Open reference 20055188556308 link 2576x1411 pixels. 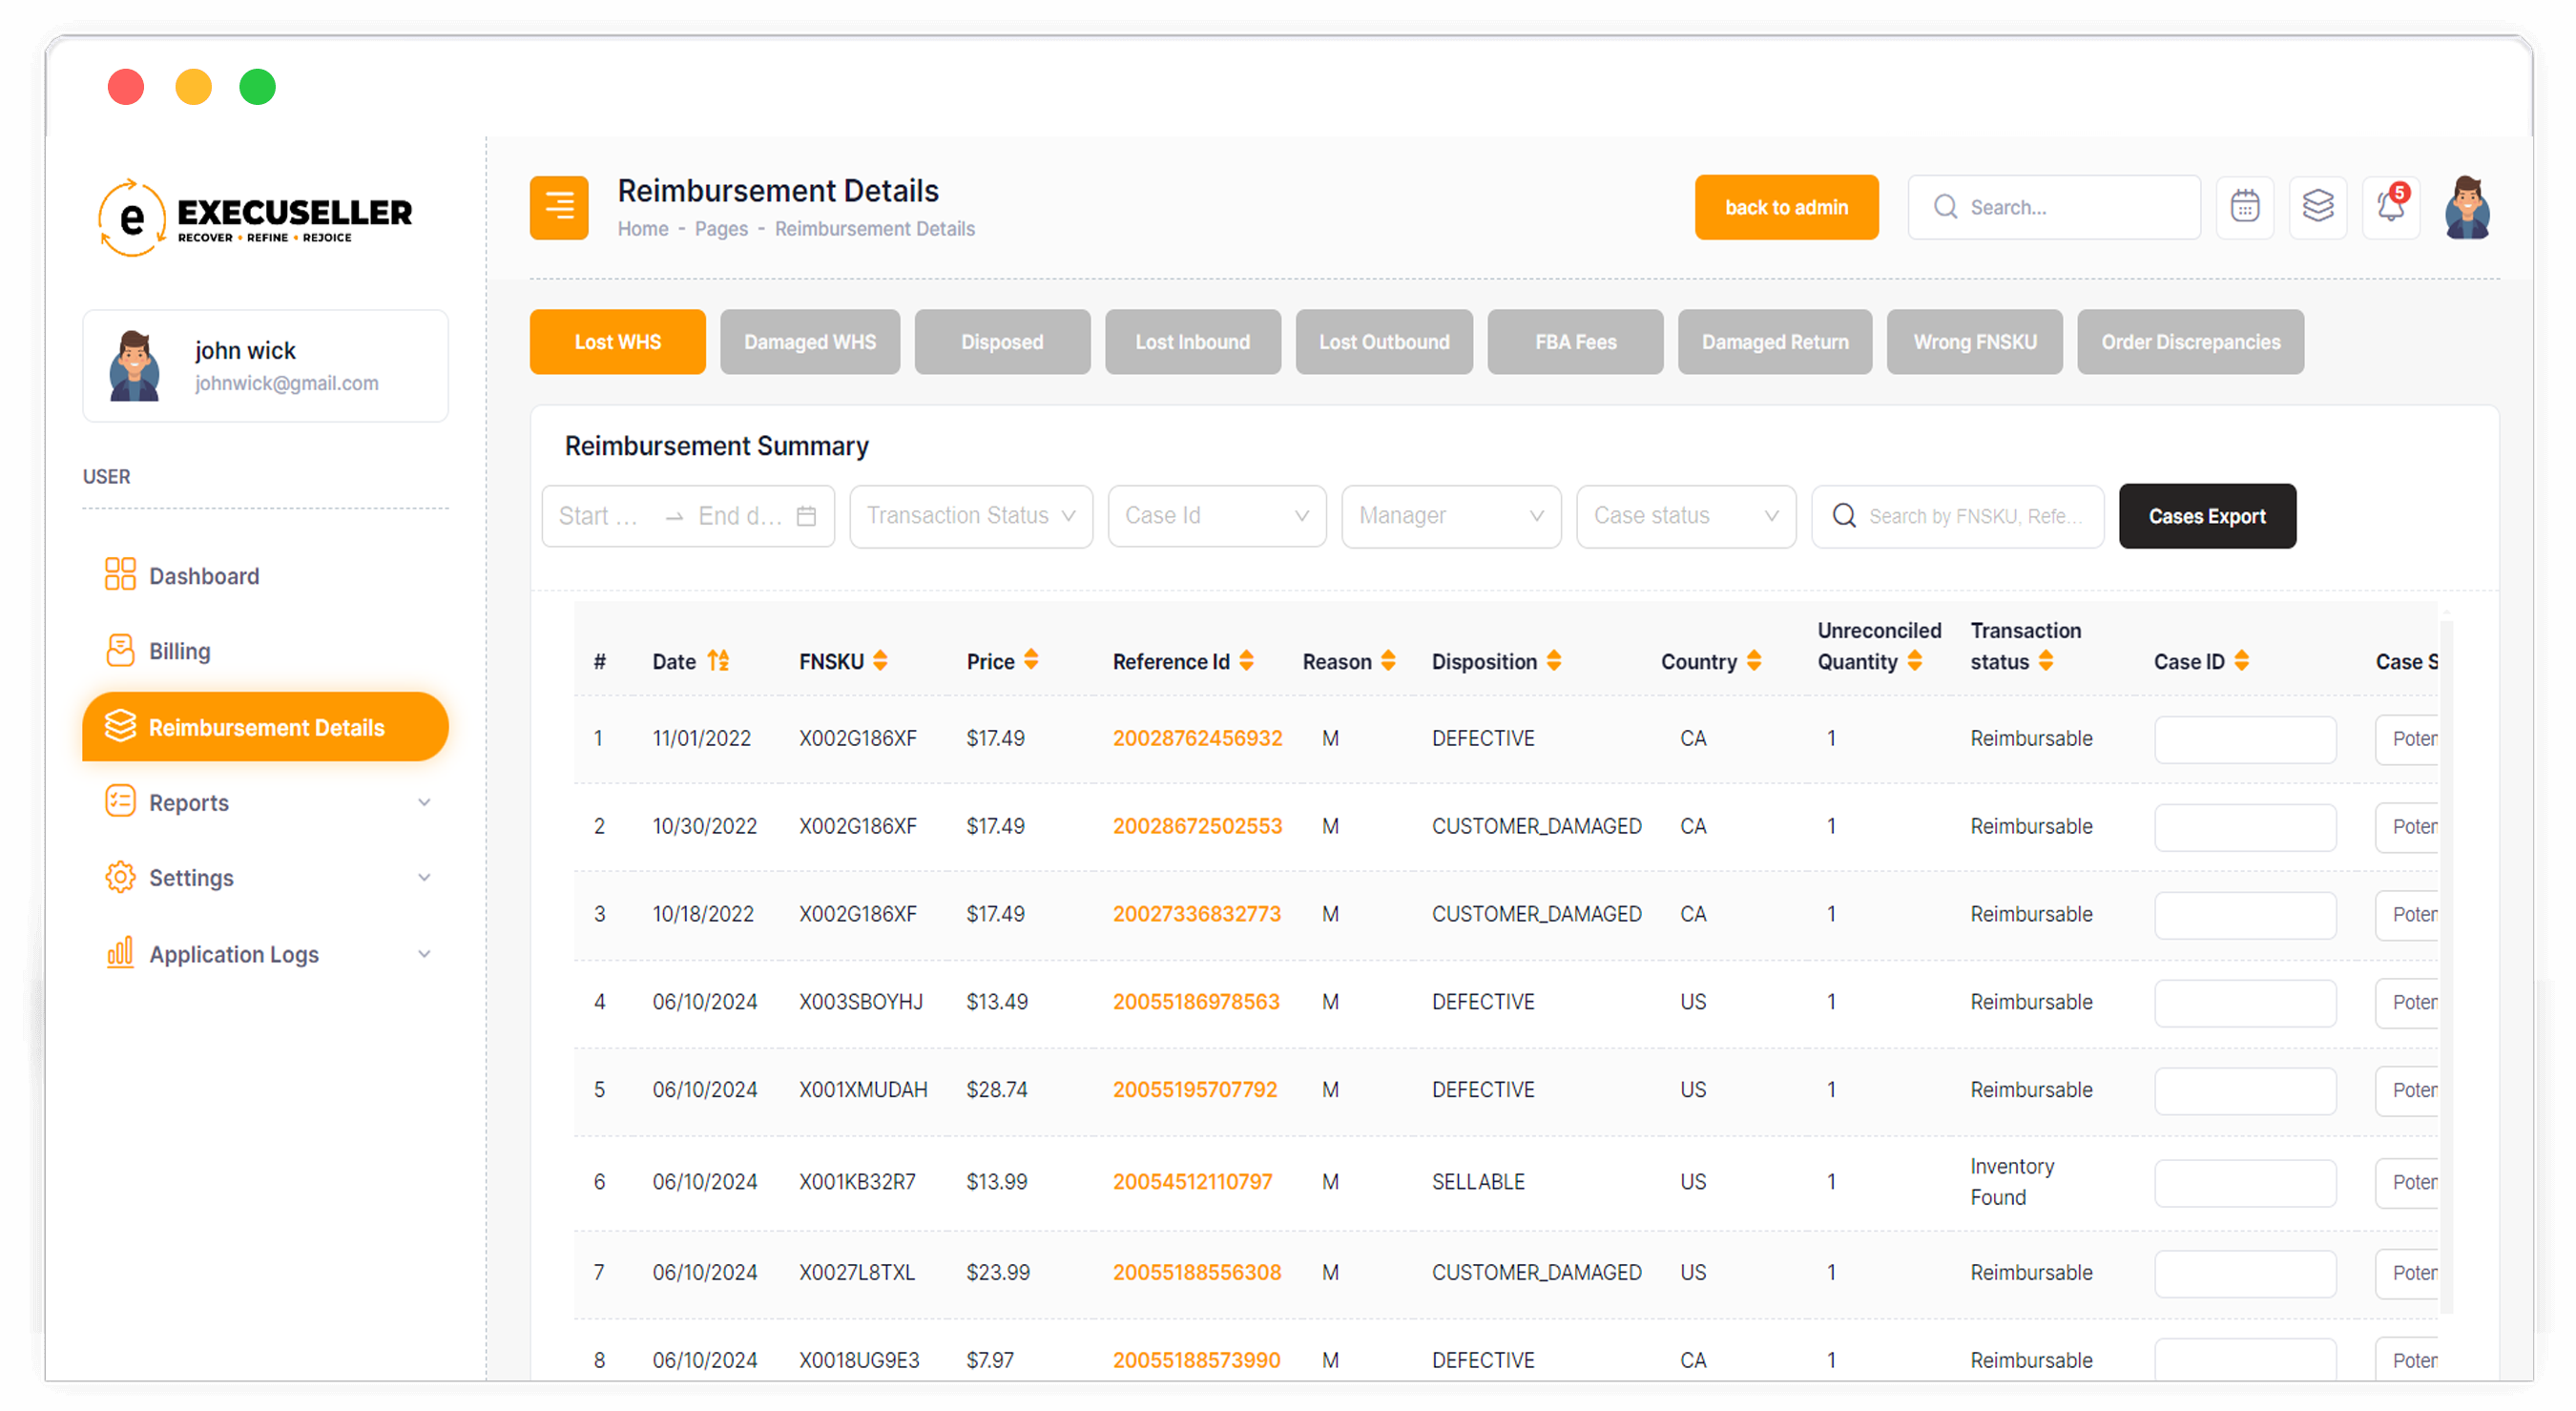[1197, 1272]
